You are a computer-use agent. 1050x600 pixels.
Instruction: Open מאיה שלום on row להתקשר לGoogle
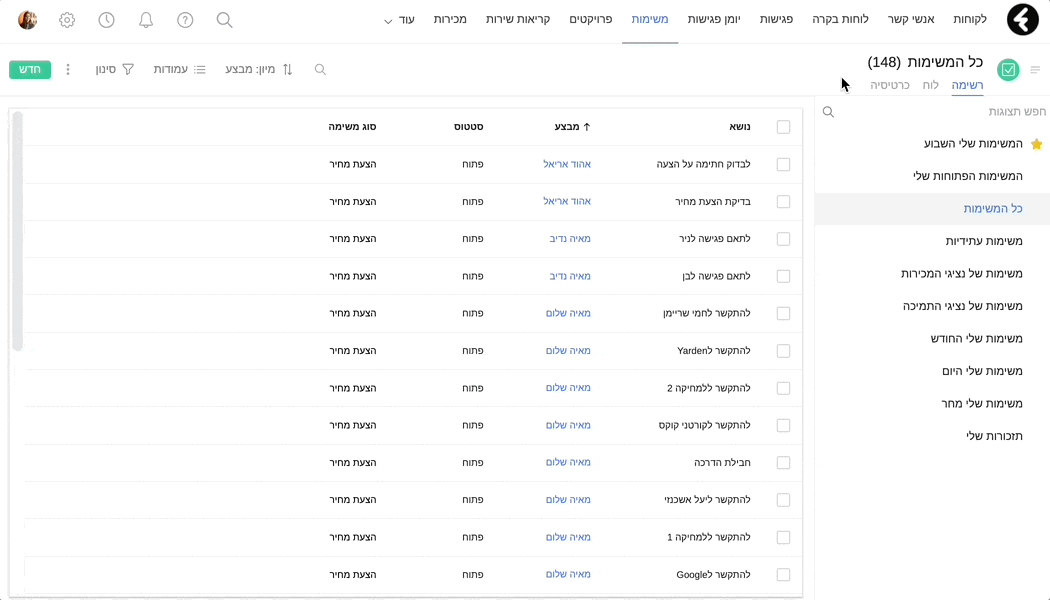click(568, 575)
